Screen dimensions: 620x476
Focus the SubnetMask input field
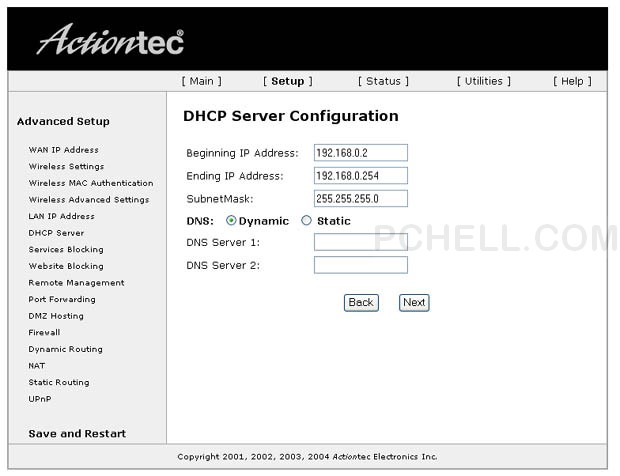360,199
